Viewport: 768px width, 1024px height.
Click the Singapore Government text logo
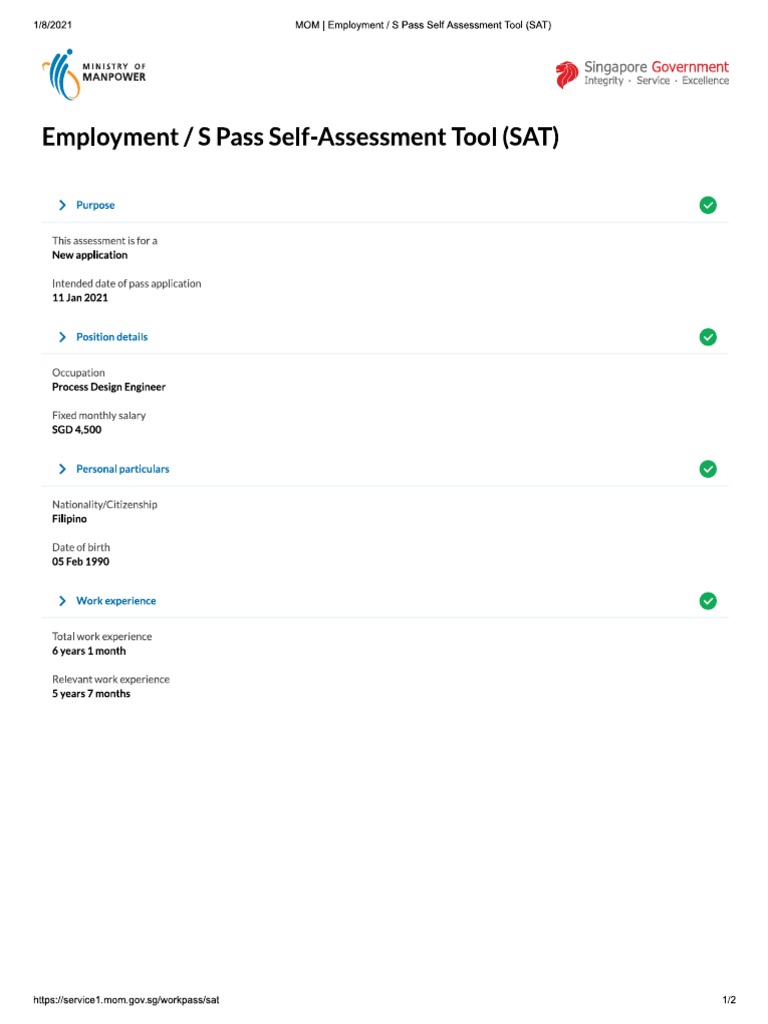pos(656,73)
